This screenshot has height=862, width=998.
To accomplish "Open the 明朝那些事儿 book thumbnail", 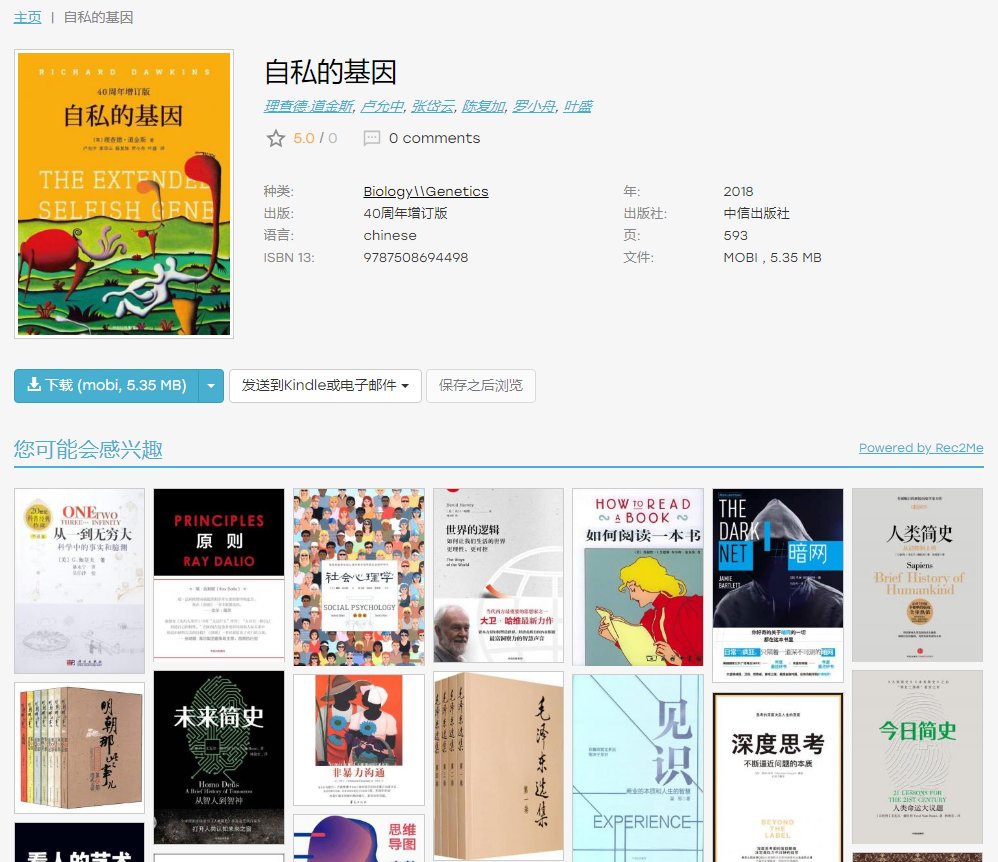I will click(80, 748).
